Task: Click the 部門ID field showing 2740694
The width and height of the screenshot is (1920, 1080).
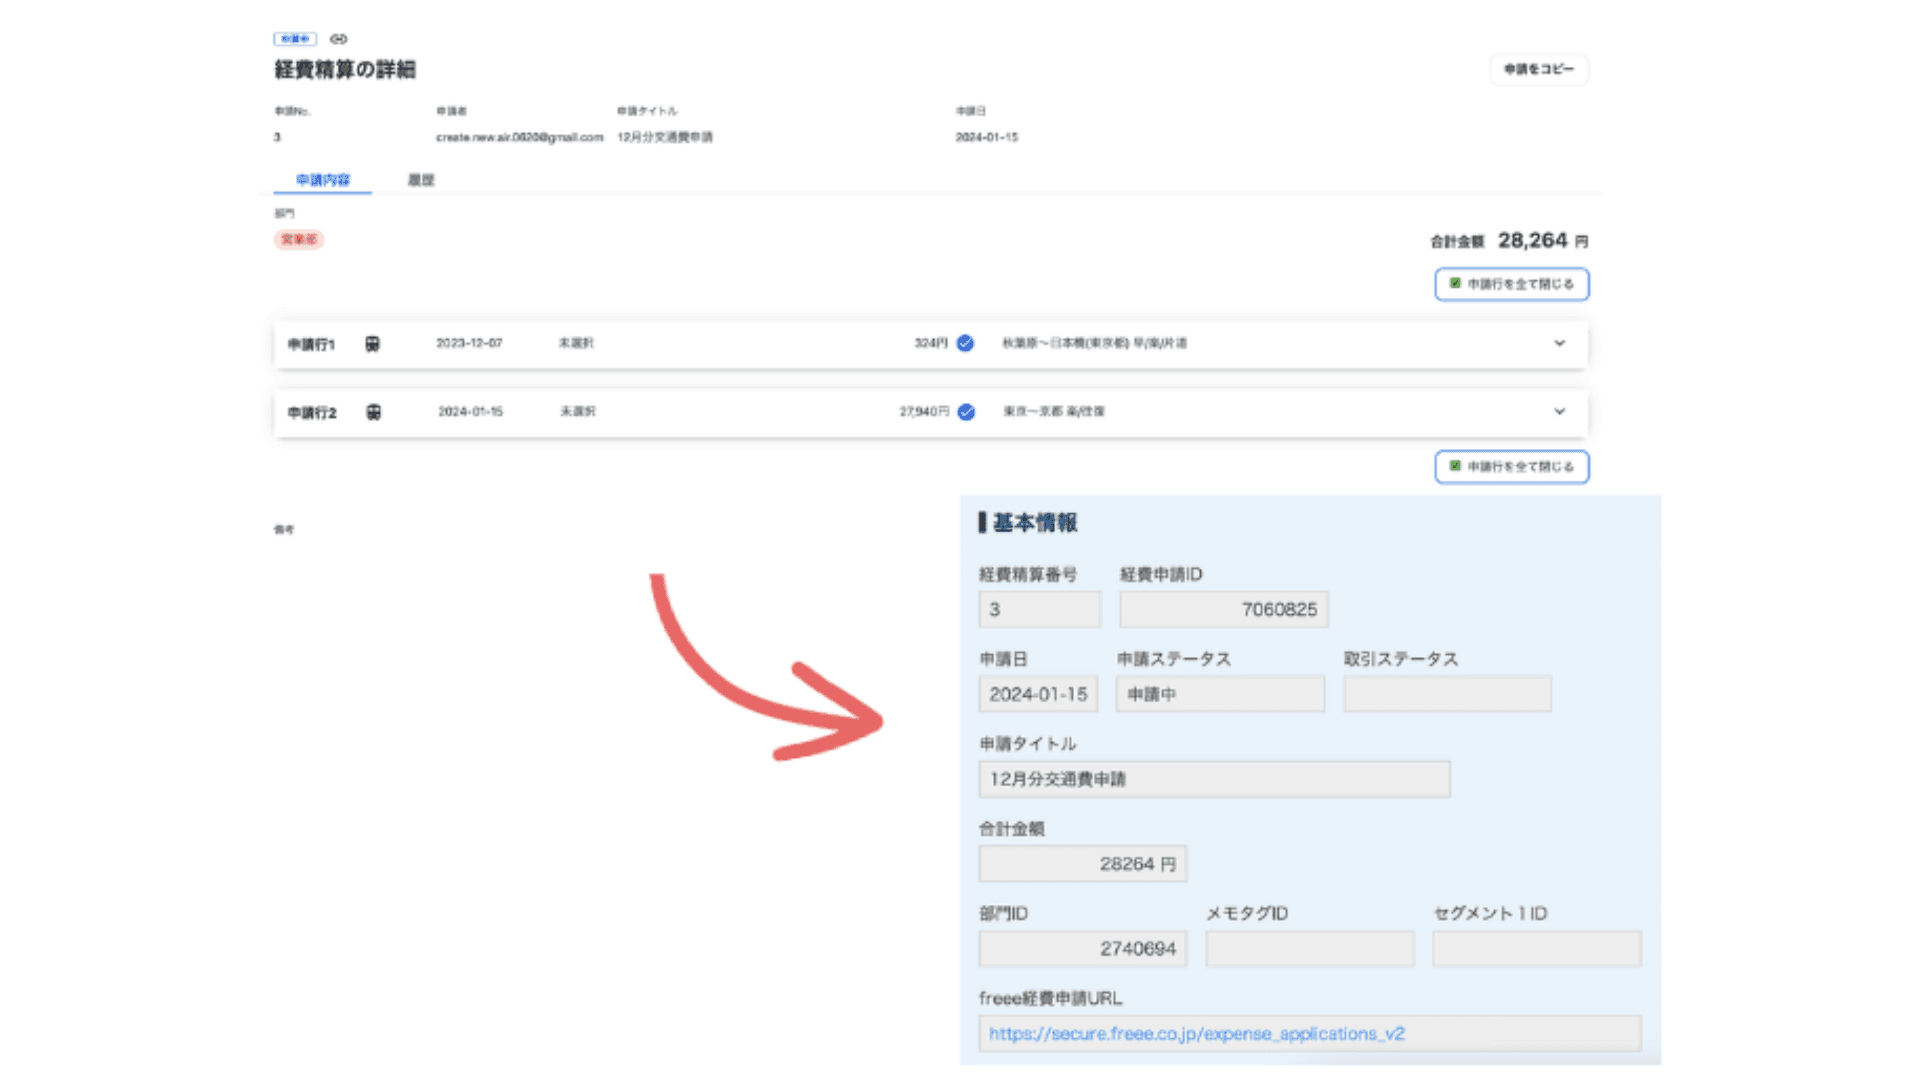Action: [x=1083, y=949]
